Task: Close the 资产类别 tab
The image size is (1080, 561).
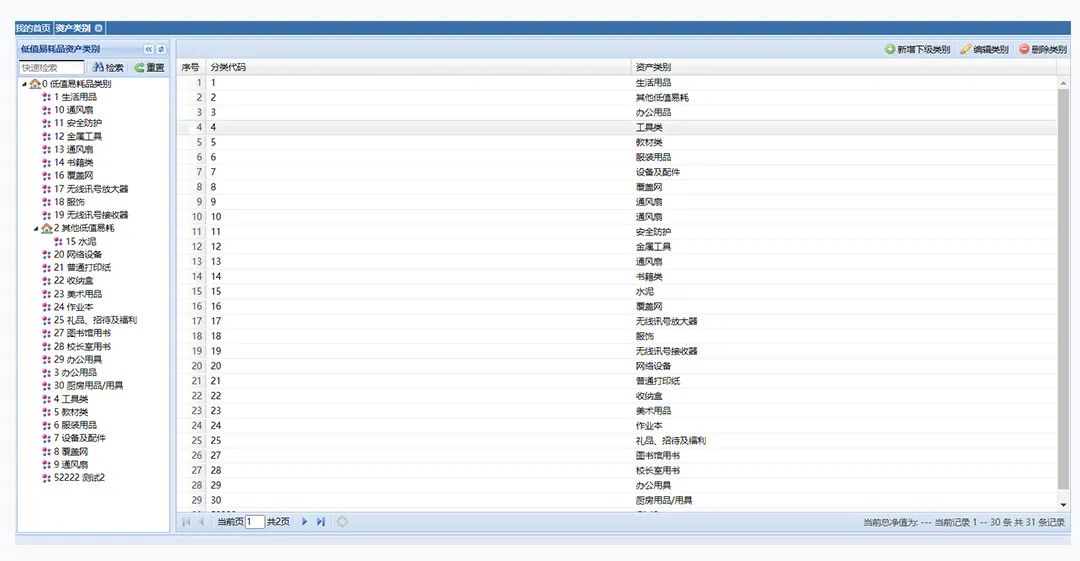Action: click(98, 28)
